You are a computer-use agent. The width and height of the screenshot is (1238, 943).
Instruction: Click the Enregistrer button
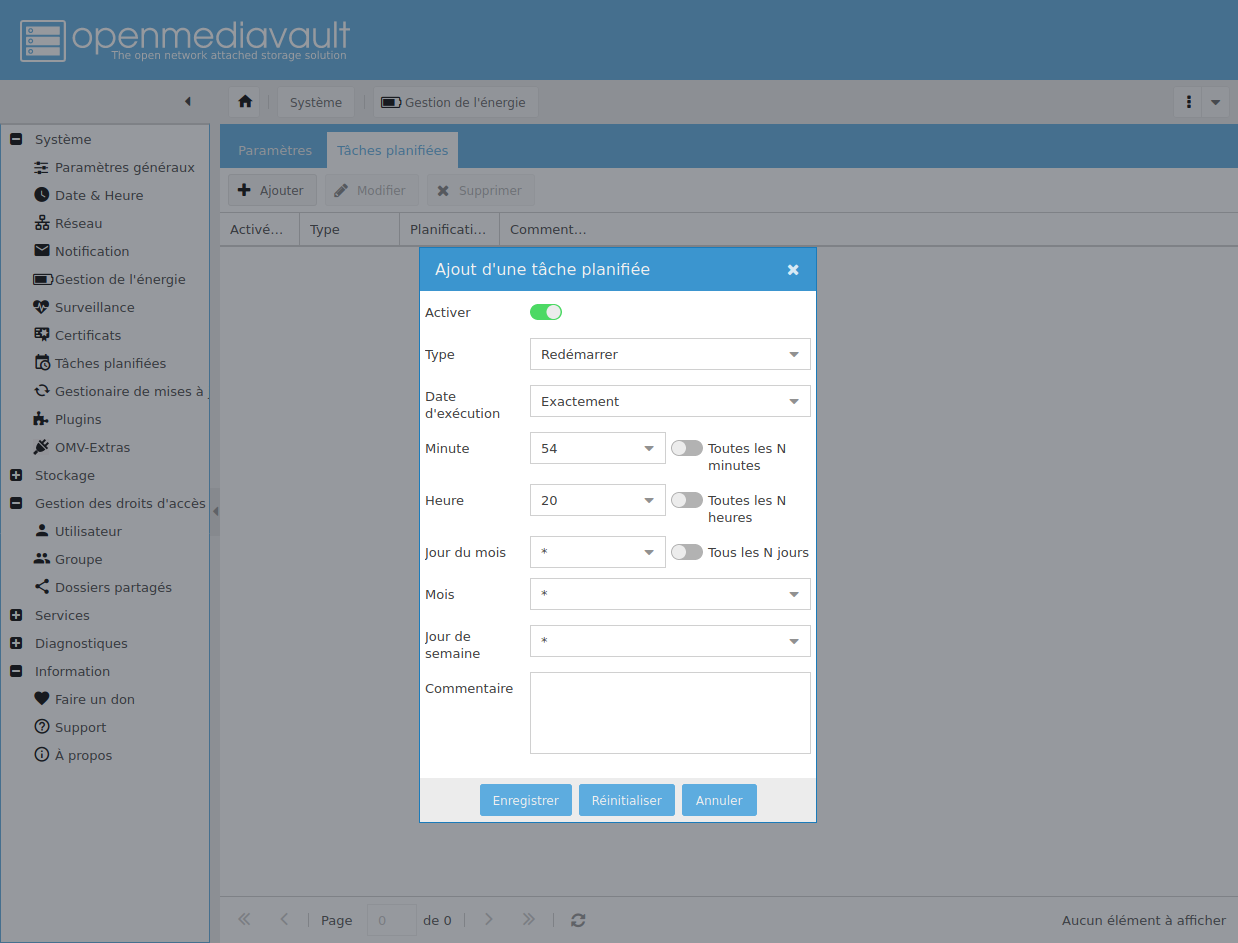525,800
